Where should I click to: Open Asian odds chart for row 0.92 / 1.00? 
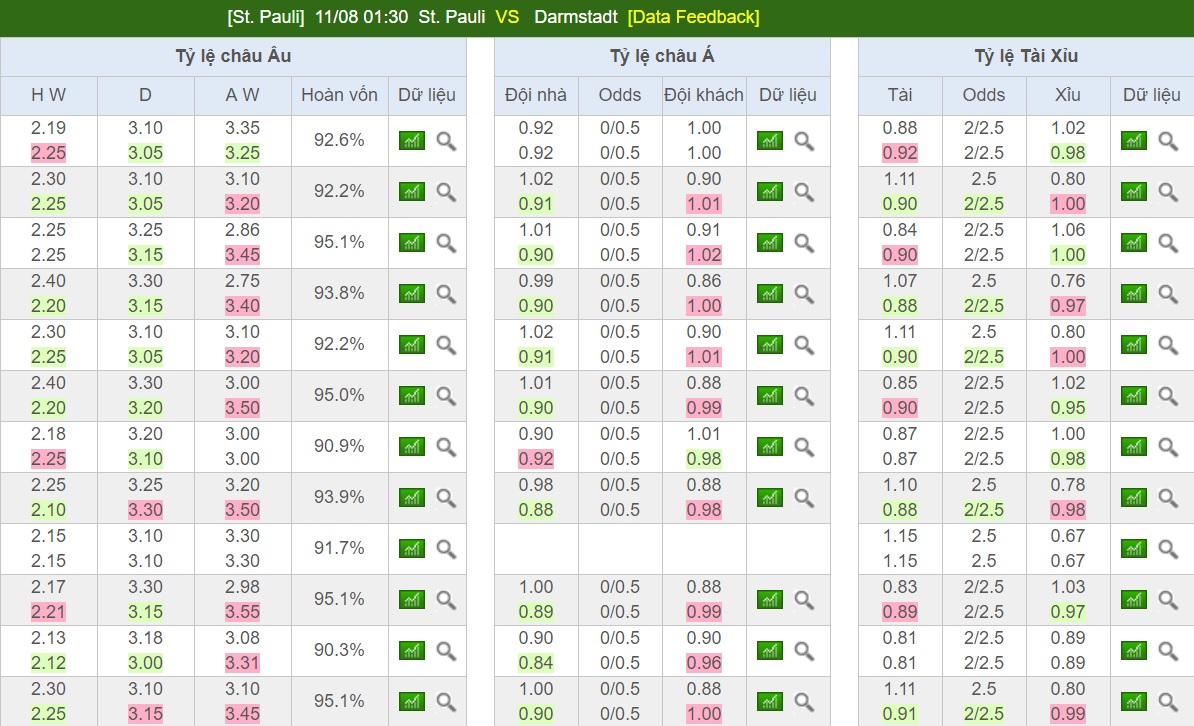tap(770, 140)
